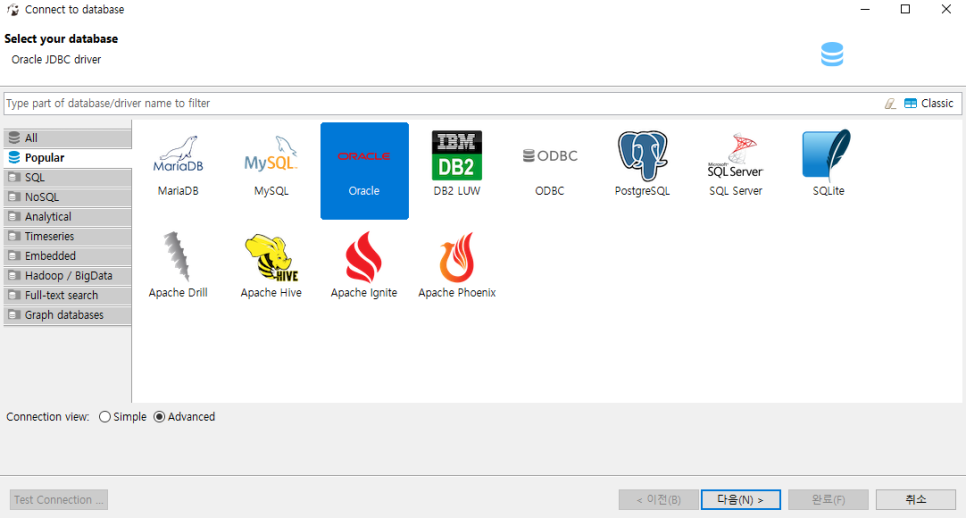Click the clear filter eraser icon
This screenshot has width=966, height=518.
pos(890,103)
